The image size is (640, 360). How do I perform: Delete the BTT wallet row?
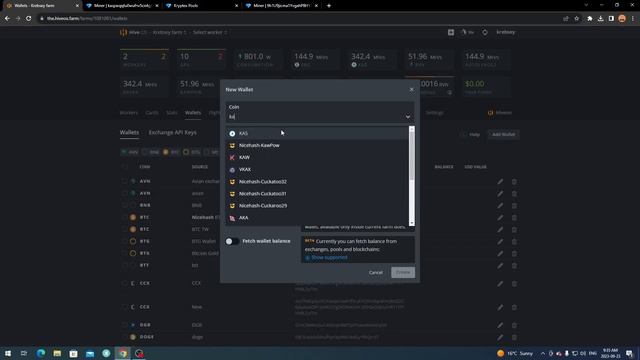[x=514, y=265]
